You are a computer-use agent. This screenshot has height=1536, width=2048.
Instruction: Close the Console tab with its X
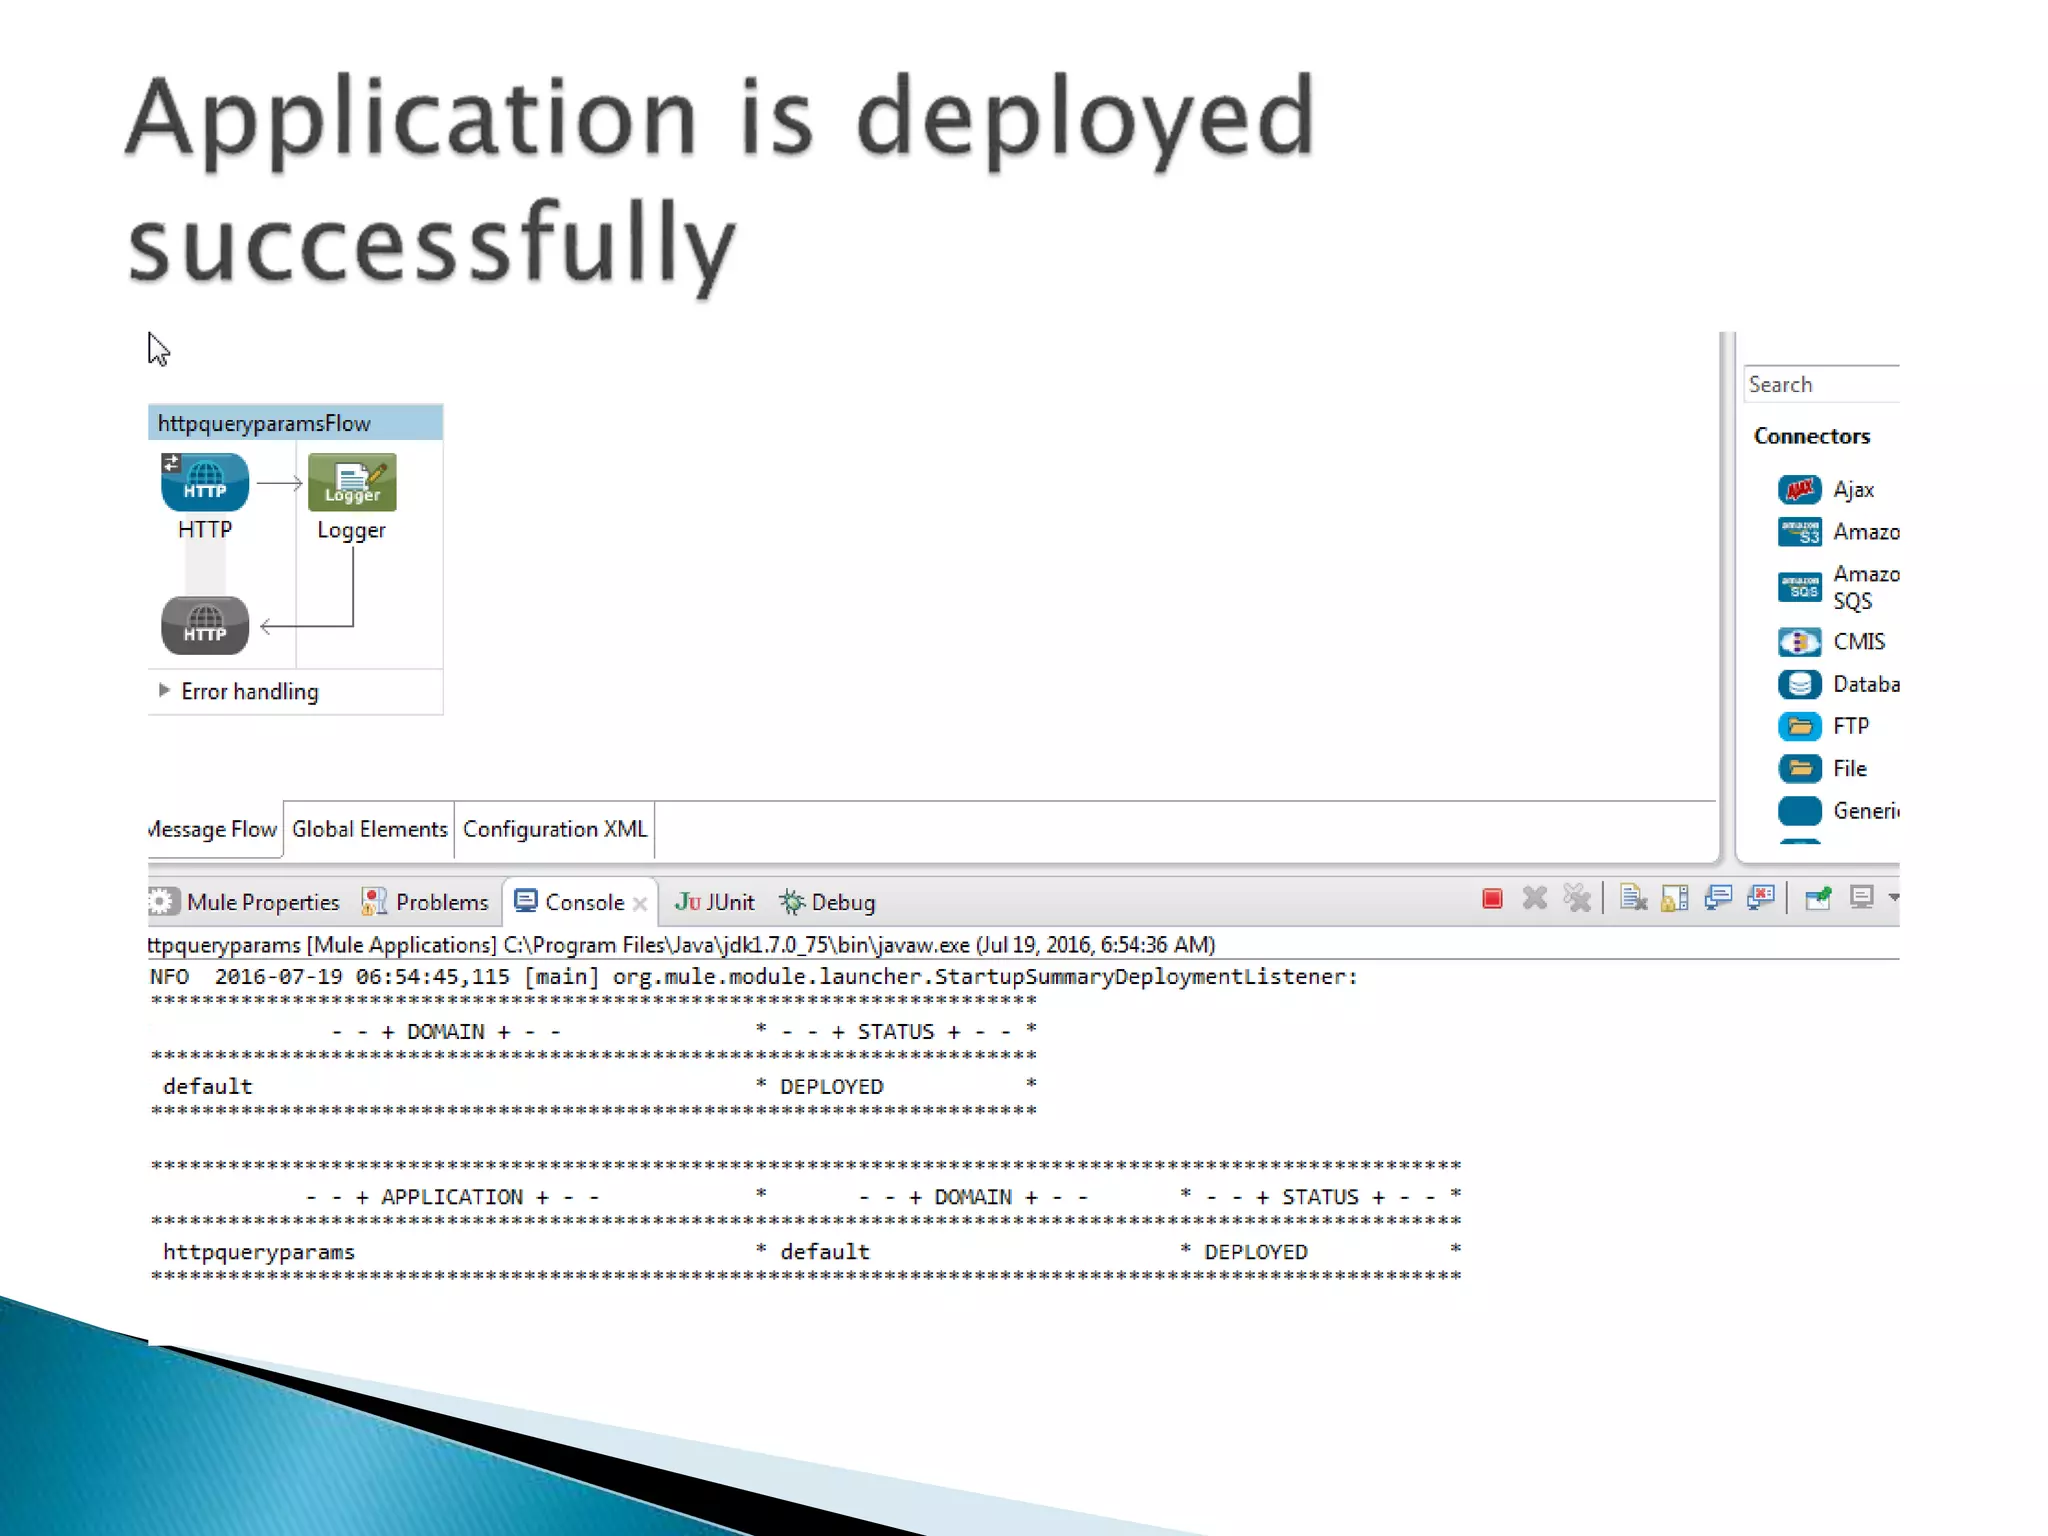640,904
